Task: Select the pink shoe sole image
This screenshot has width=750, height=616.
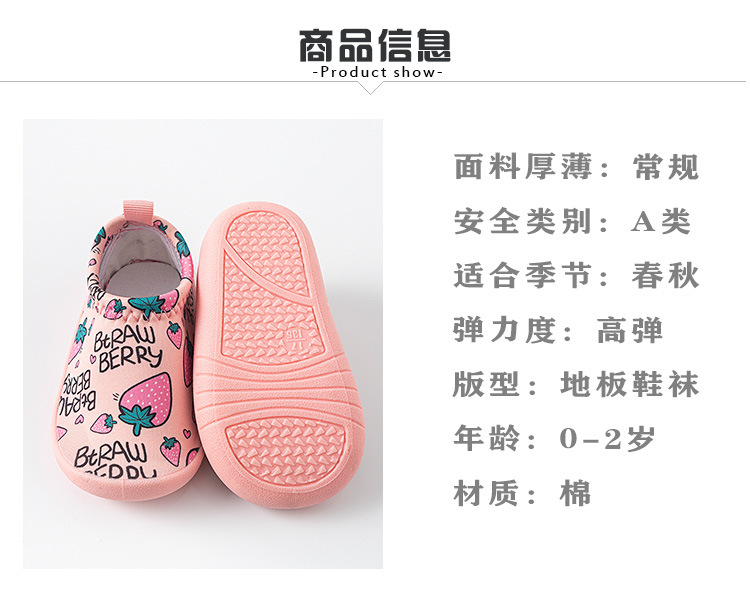Action: [x=279, y=355]
